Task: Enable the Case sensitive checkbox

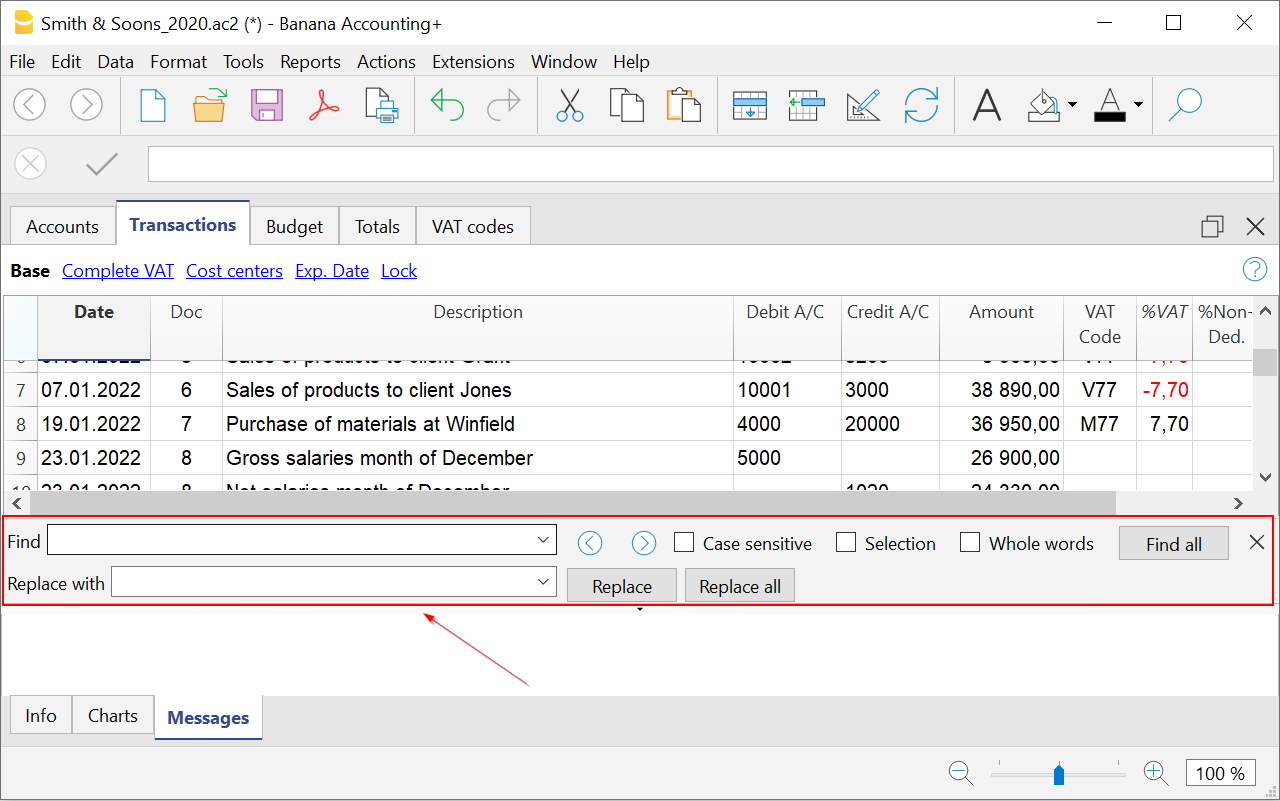Action: [x=684, y=543]
